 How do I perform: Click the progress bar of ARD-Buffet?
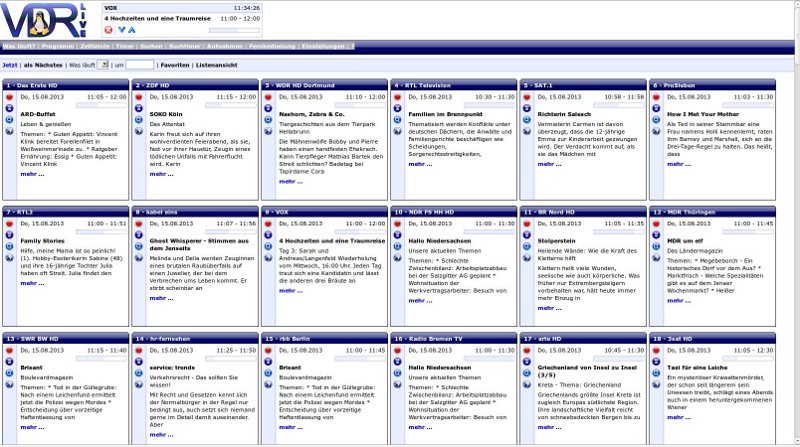pos(101,105)
